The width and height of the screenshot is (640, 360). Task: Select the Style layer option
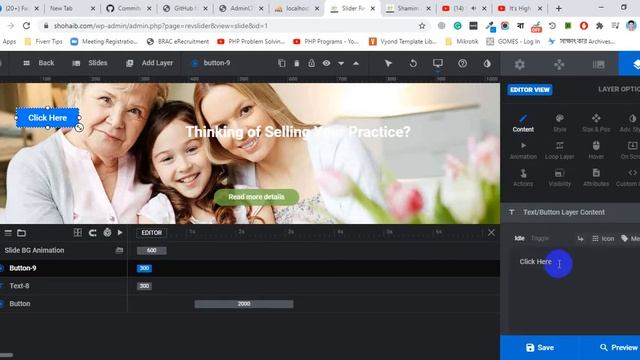click(560, 123)
